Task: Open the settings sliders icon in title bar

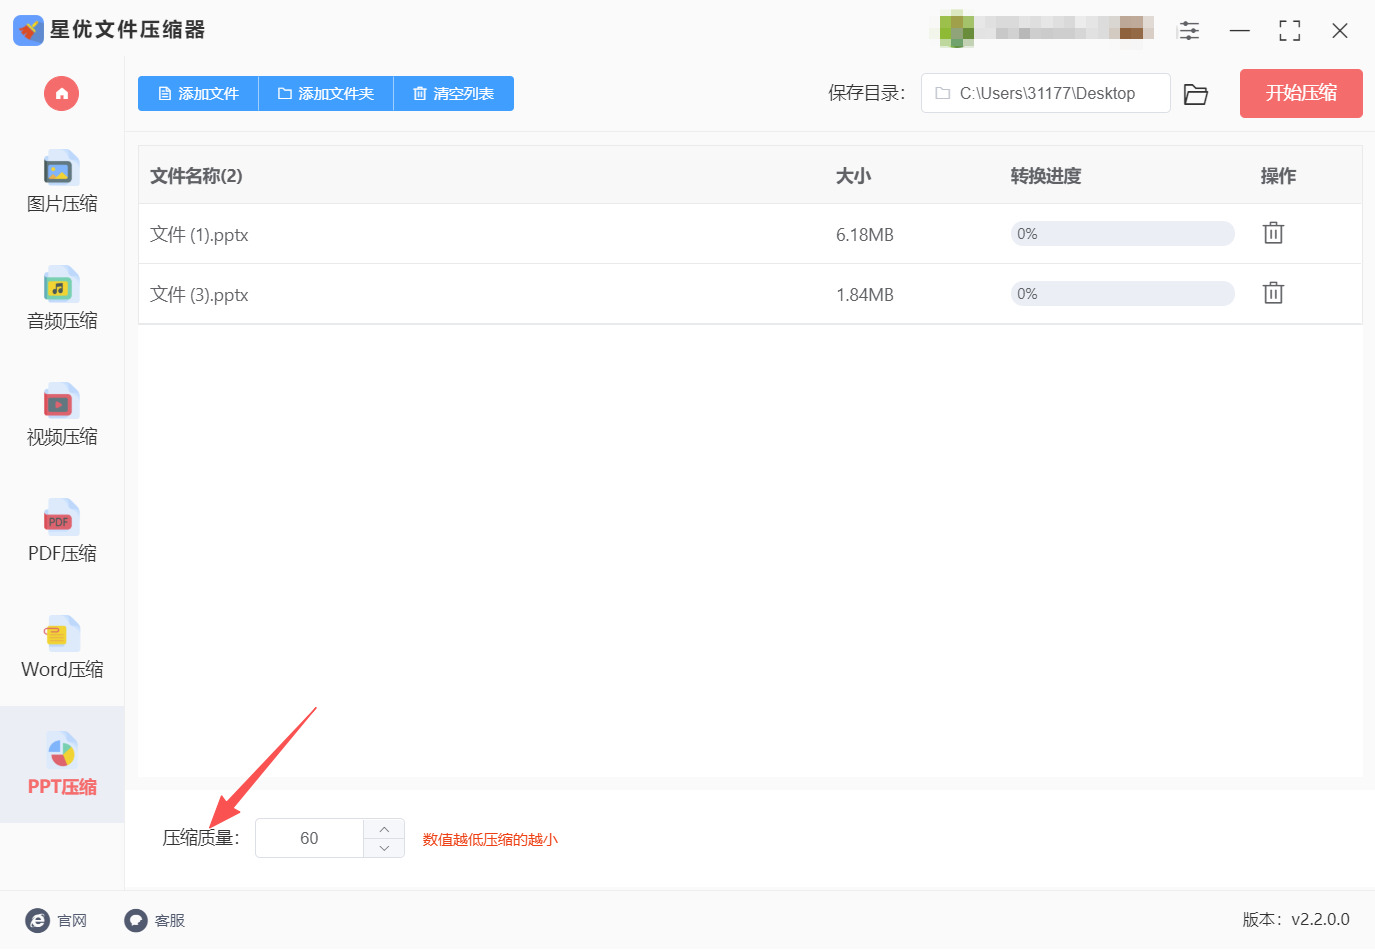Action: [x=1189, y=31]
